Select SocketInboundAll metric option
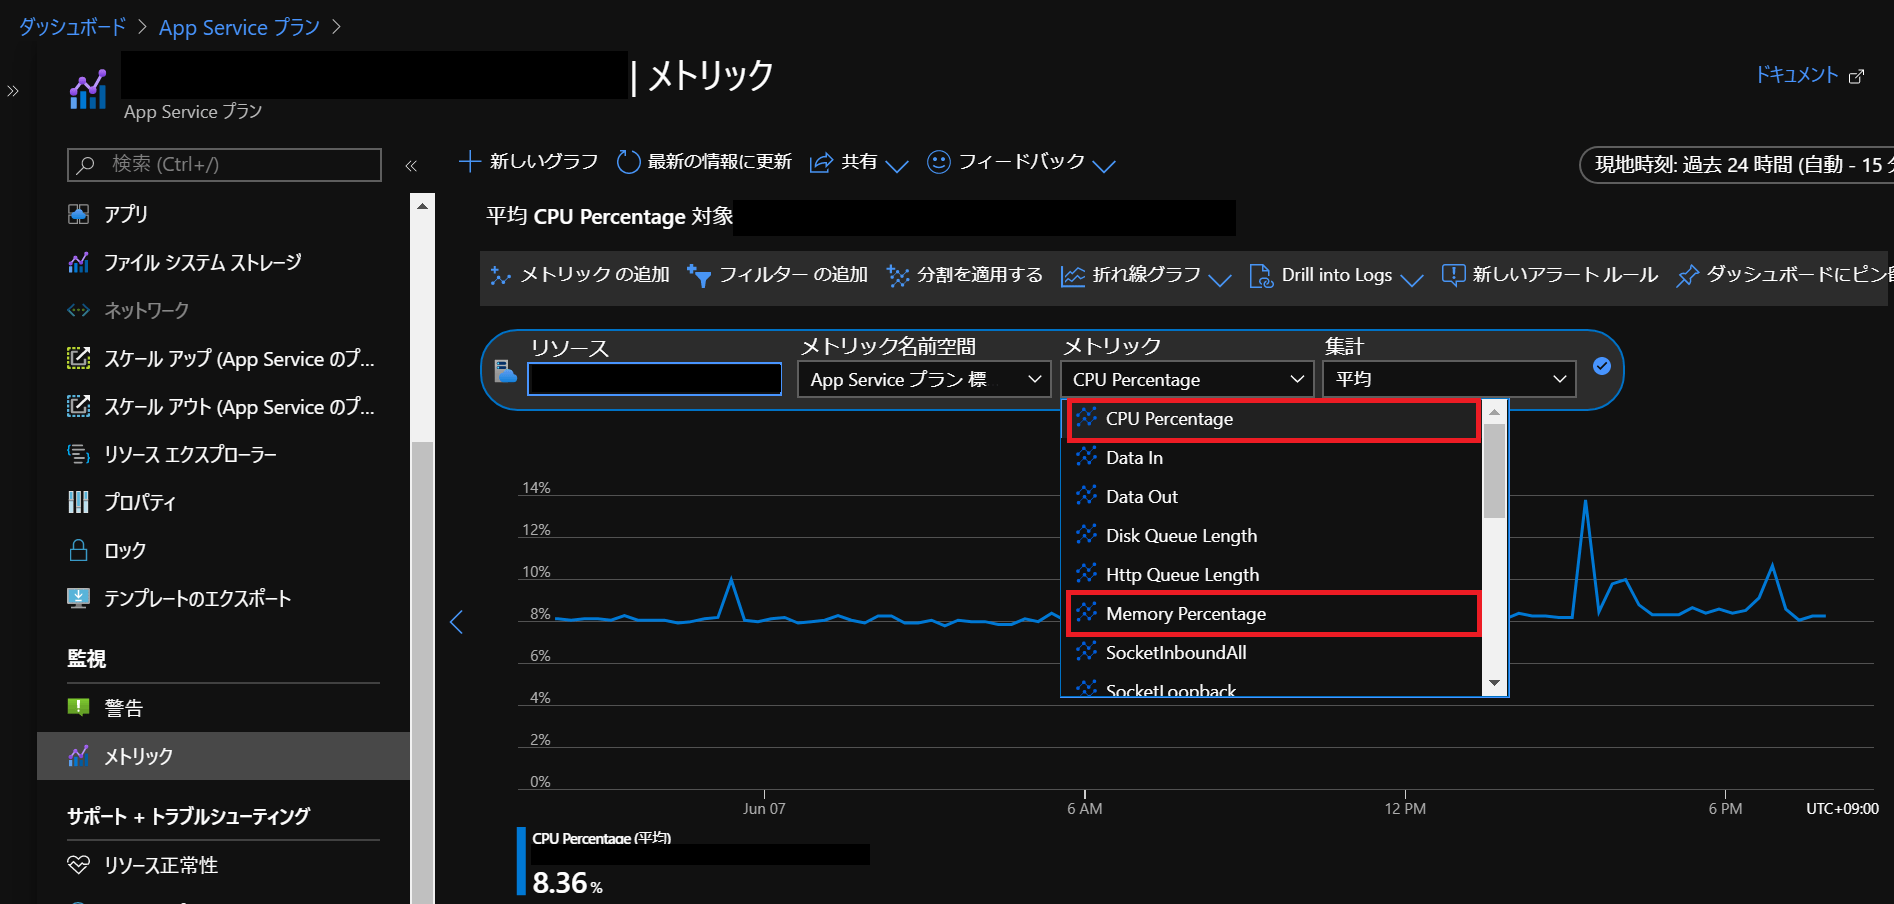Viewport: 1894px width, 904px height. (x=1272, y=653)
